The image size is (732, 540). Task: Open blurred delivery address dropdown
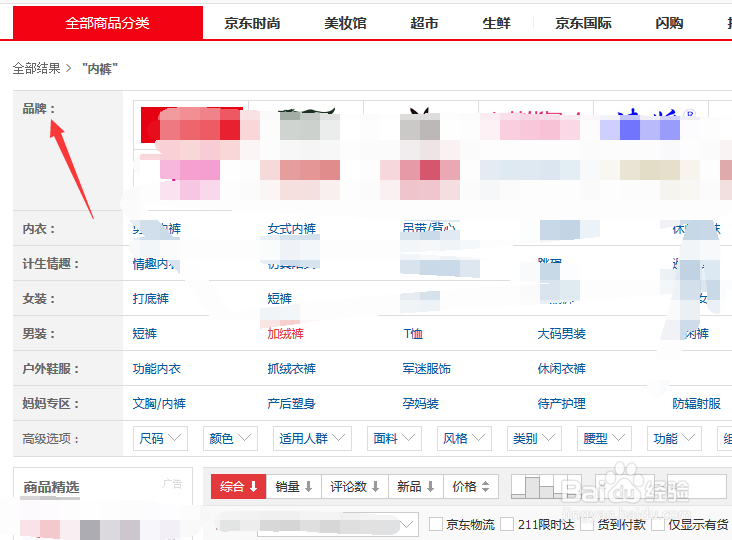pyautogui.click(x=338, y=525)
